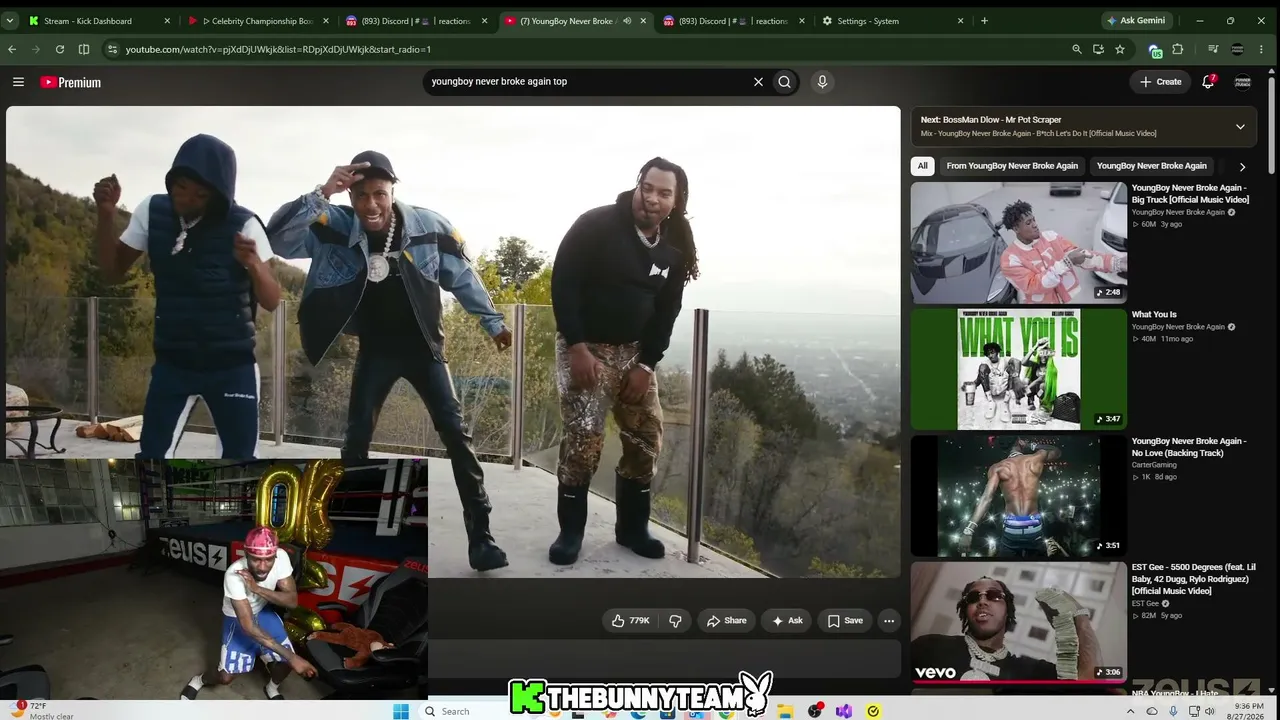This screenshot has height=720, width=1280.
Task: Click the No Love Backing Track thumbnail
Action: point(1019,496)
